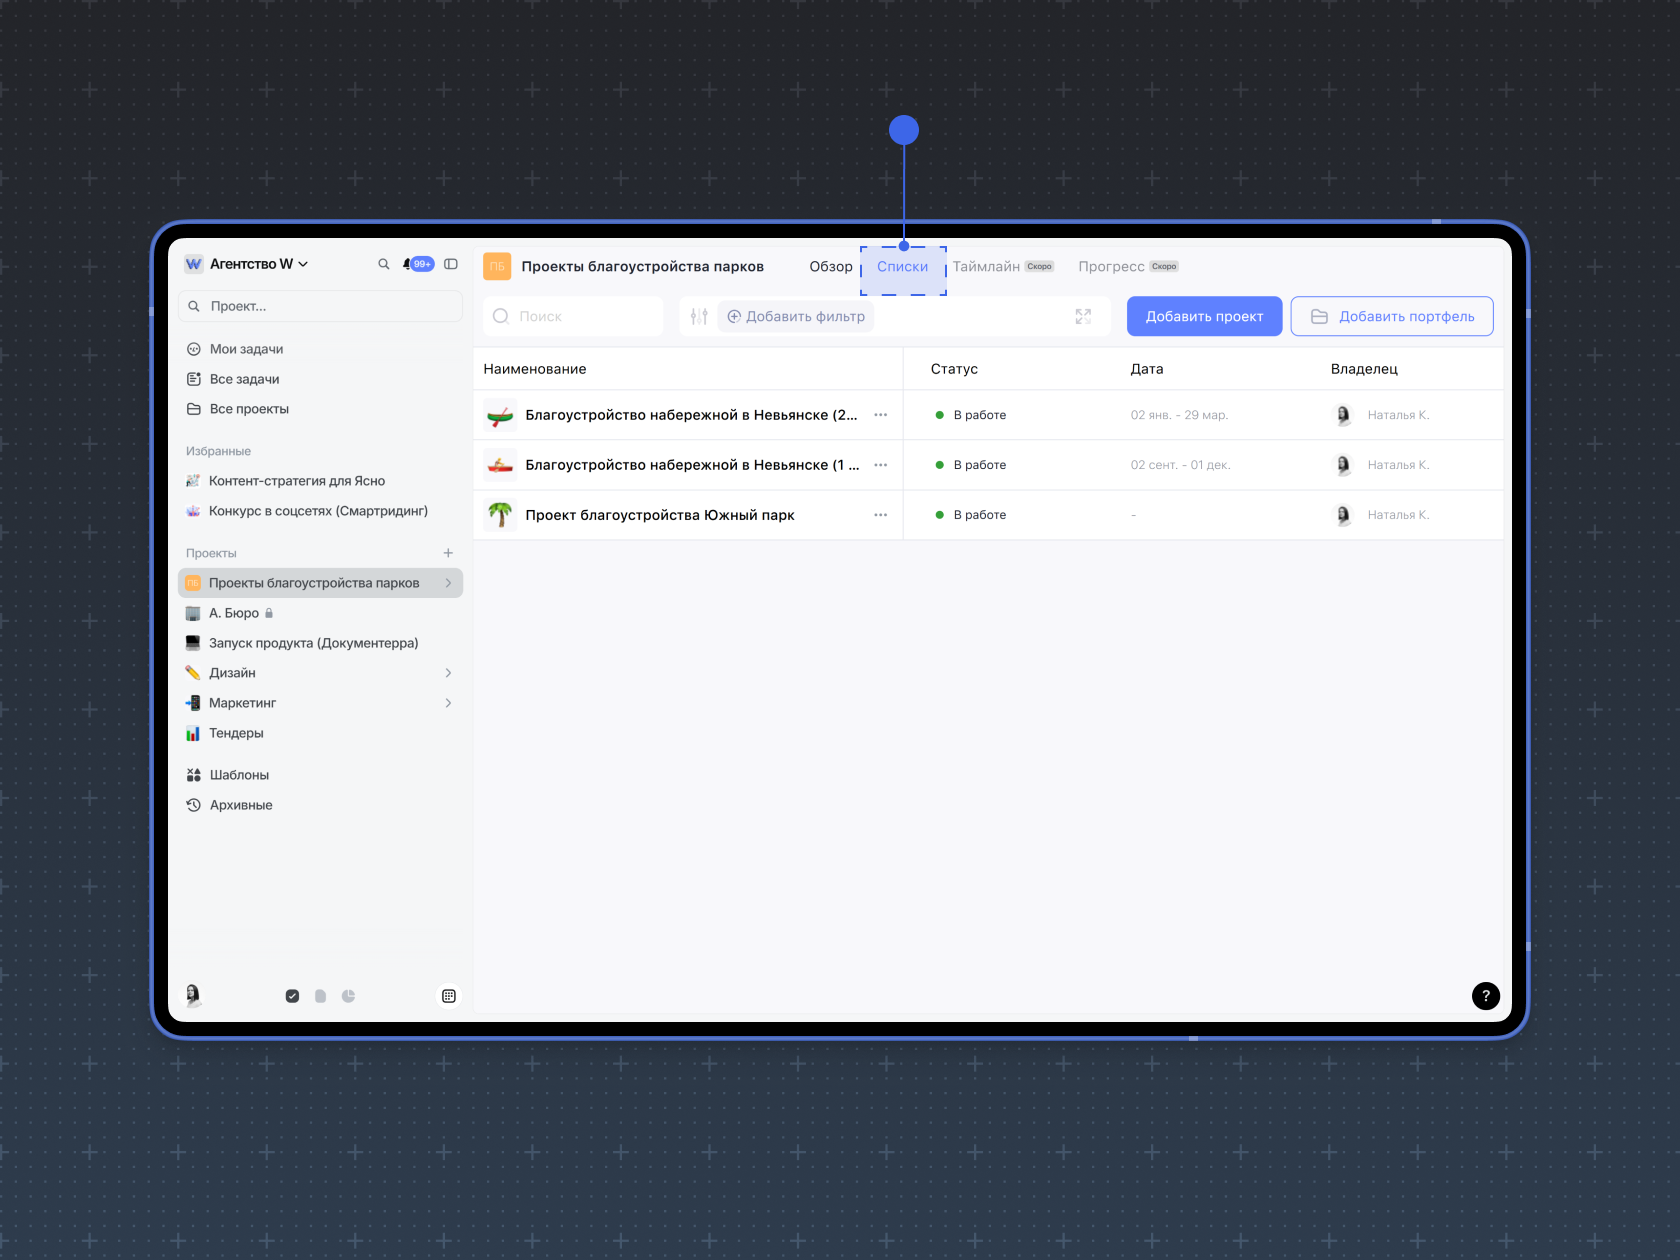The image size is (1680, 1260).
Task: Click the sidebar search magnifier icon
Action: [384, 264]
